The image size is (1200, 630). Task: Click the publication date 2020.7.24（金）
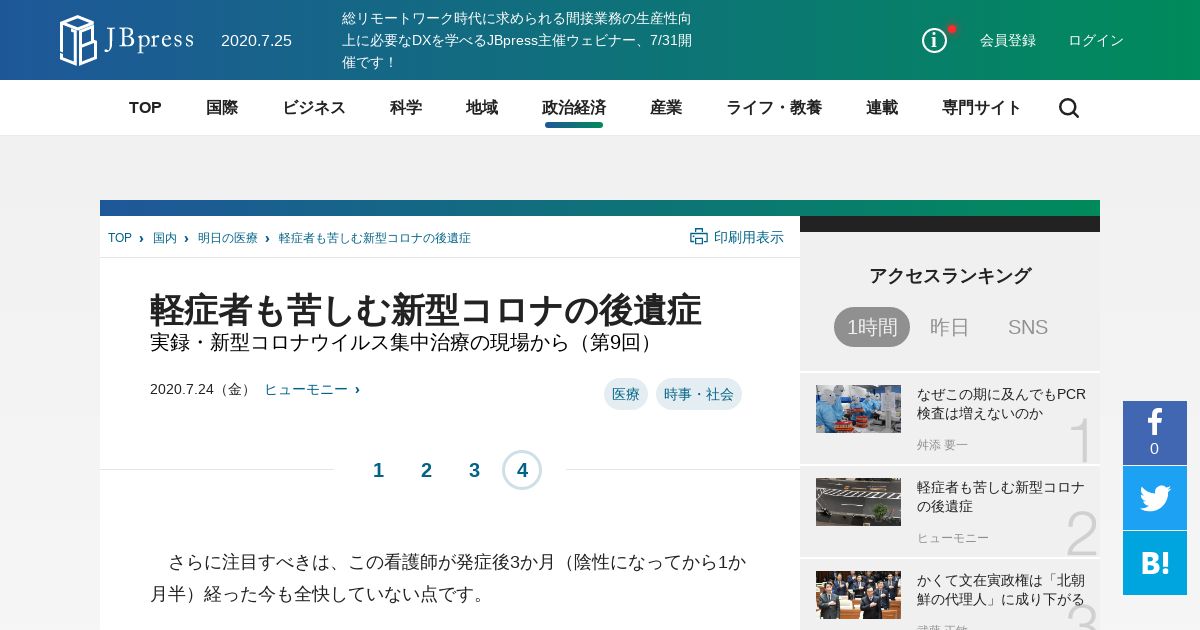pos(202,389)
